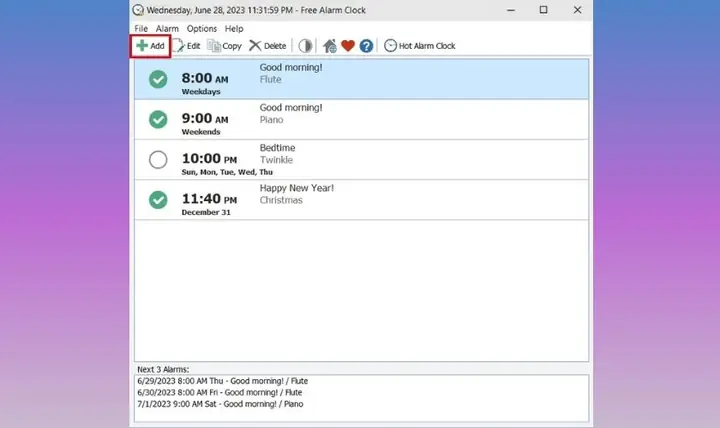
Task: Open the Options menu
Action: (202, 28)
